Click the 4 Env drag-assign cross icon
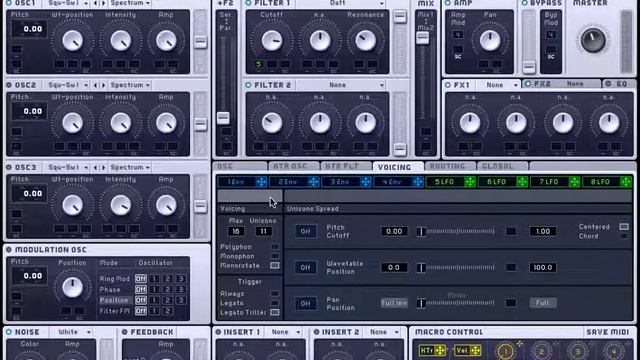This screenshot has width=640, height=360. pos(418,182)
